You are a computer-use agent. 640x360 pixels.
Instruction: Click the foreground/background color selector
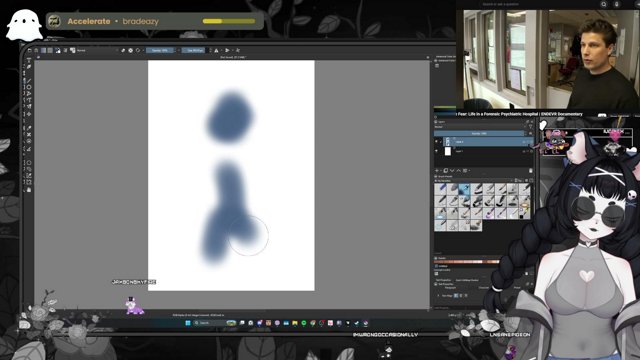pyautogui.click(x=58, y=51)
